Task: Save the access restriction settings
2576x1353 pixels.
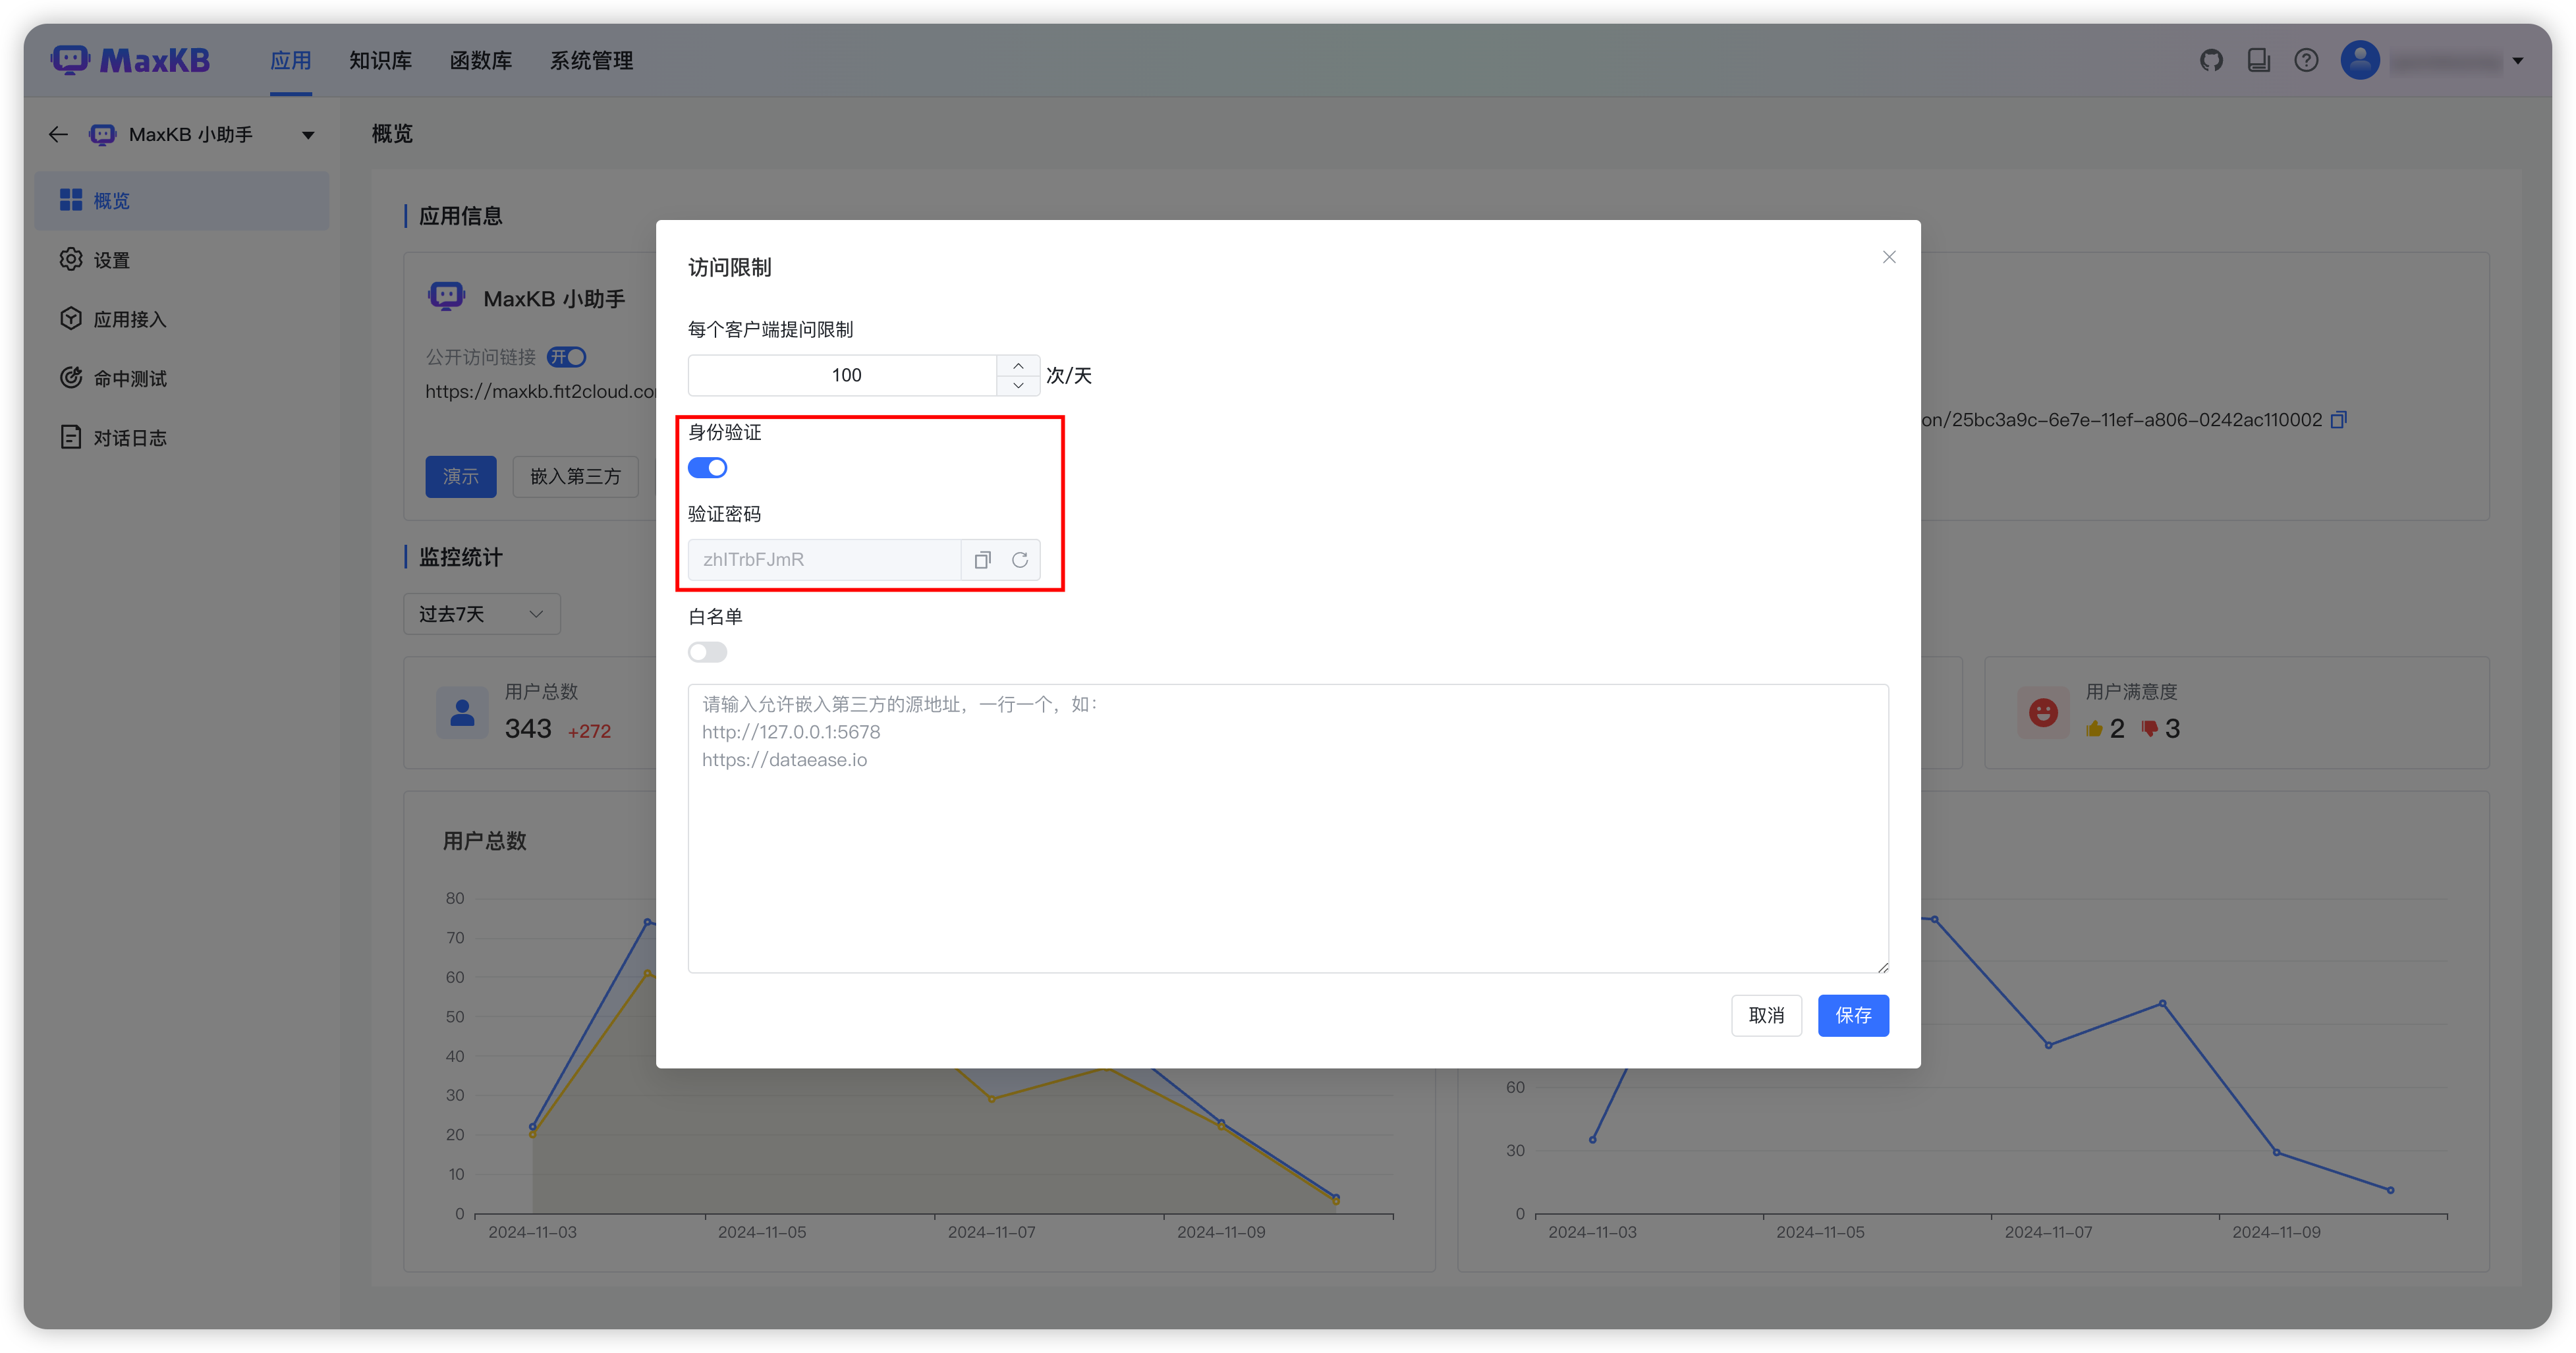Action: click(x=1853, y=1015)
